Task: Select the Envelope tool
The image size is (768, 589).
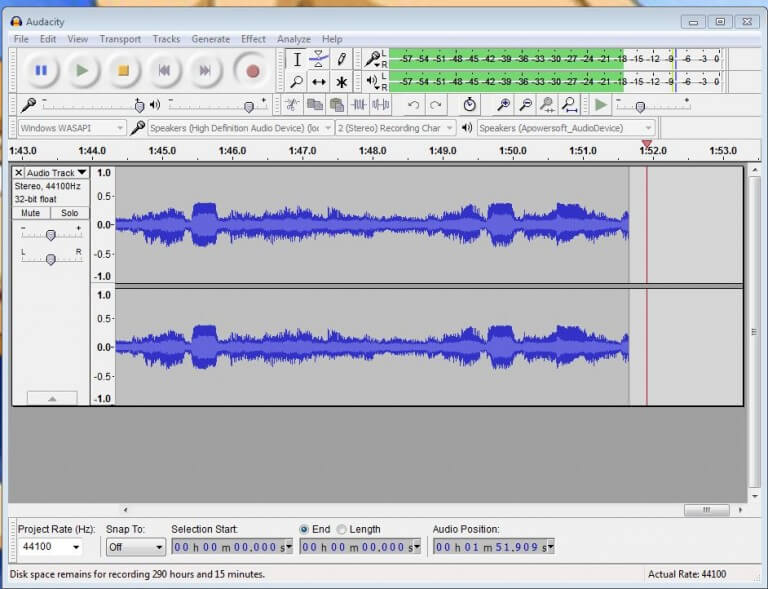Action: click(x=319, y=60)
